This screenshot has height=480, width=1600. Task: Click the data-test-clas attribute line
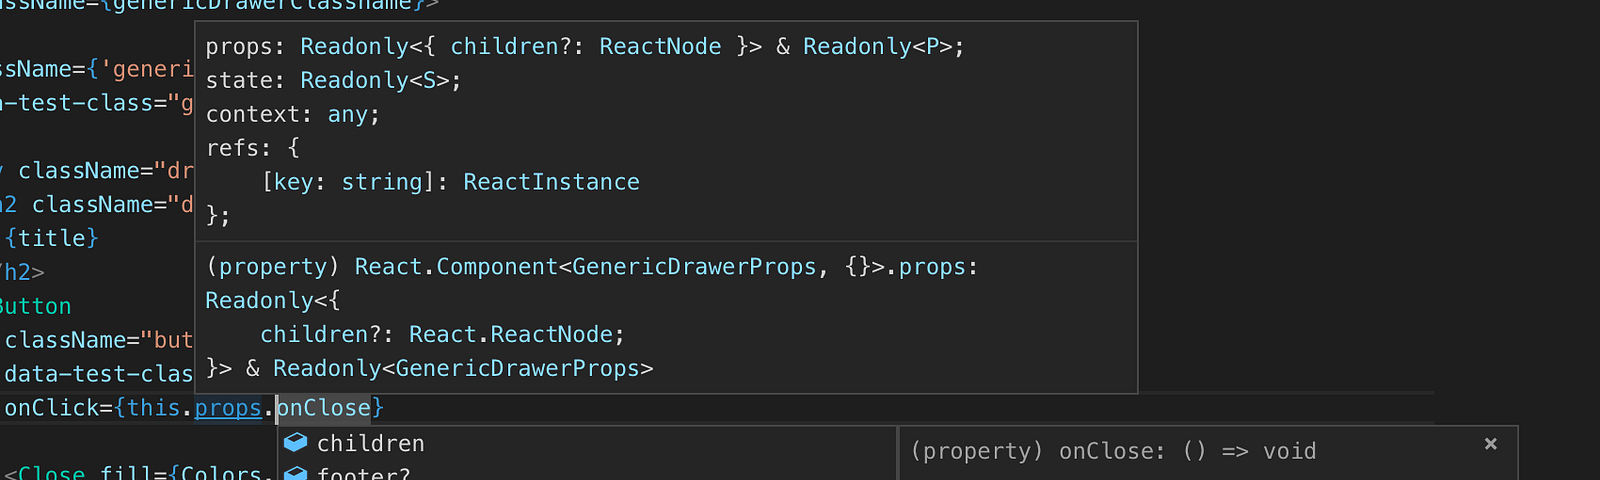(x=98, y=374)
